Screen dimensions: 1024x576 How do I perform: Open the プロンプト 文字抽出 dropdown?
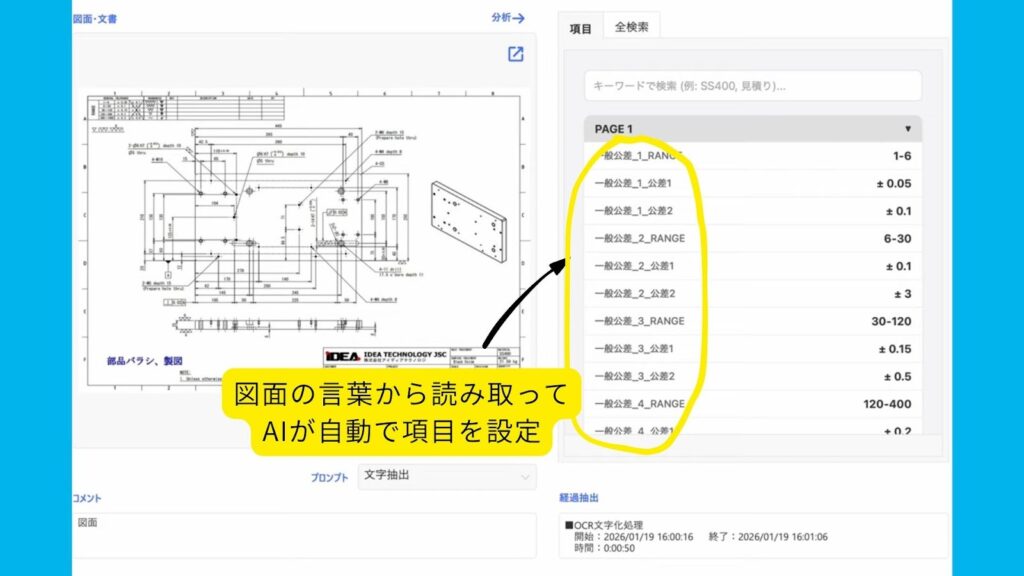tap(446, 476)
